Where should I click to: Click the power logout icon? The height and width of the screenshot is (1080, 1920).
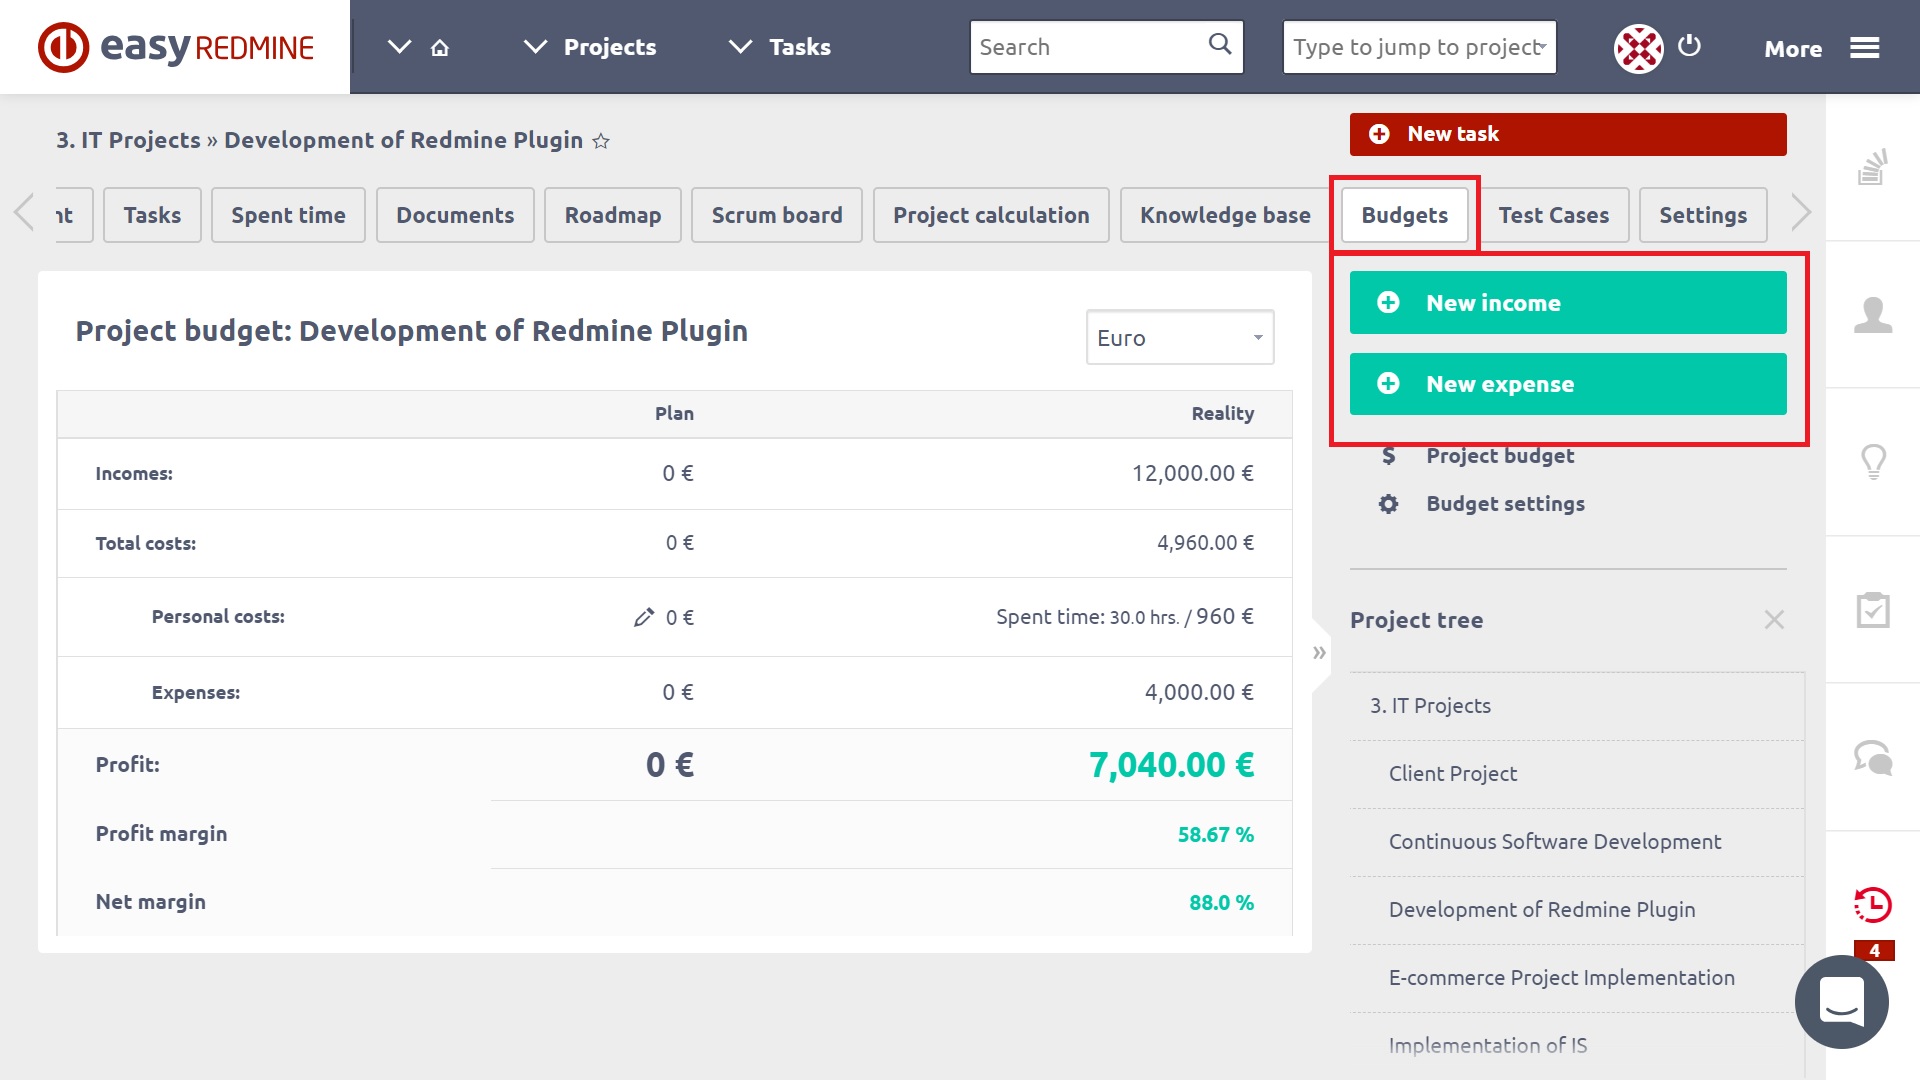[x=1689, y=45]
